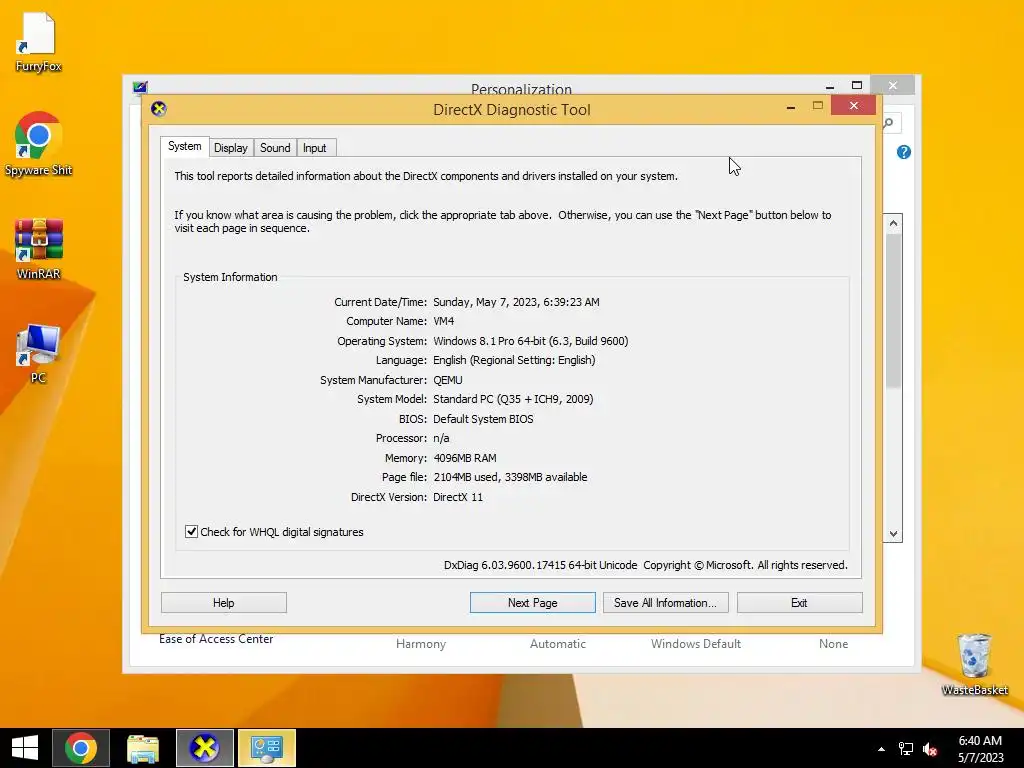
Task: Open the WasteBasket recycle bin
Action: tap(974, 664)
